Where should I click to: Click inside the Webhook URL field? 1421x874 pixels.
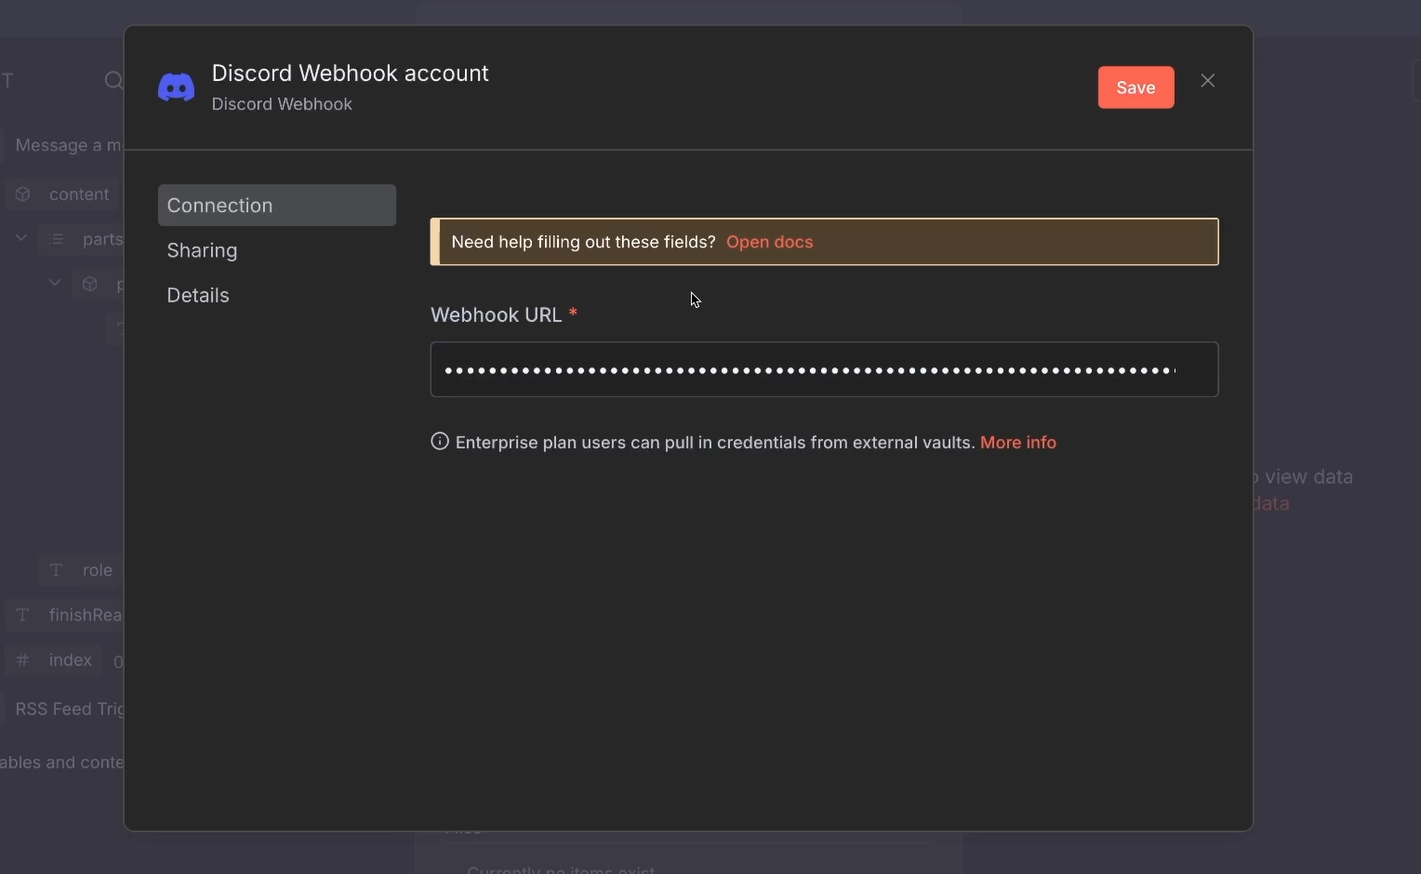coord(824,368)
